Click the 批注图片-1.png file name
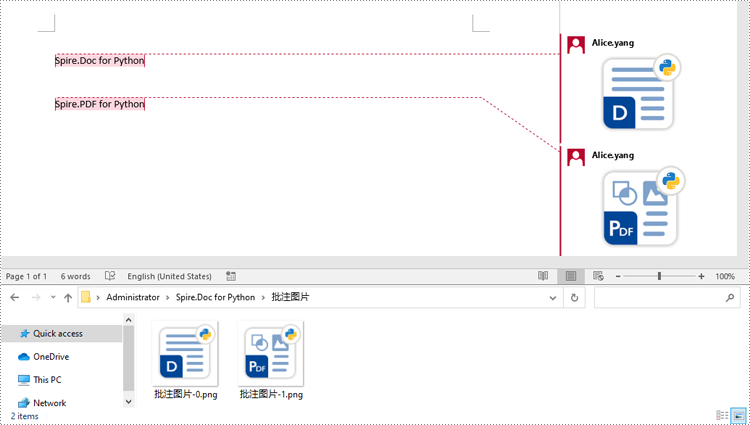The height and width of the screenshot is (425, 750). 271,394
